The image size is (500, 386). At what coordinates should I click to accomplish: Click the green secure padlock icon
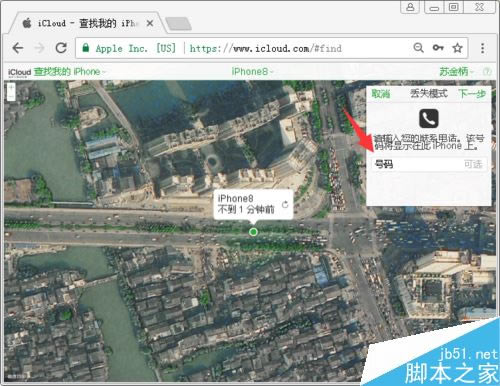(86, 48)
